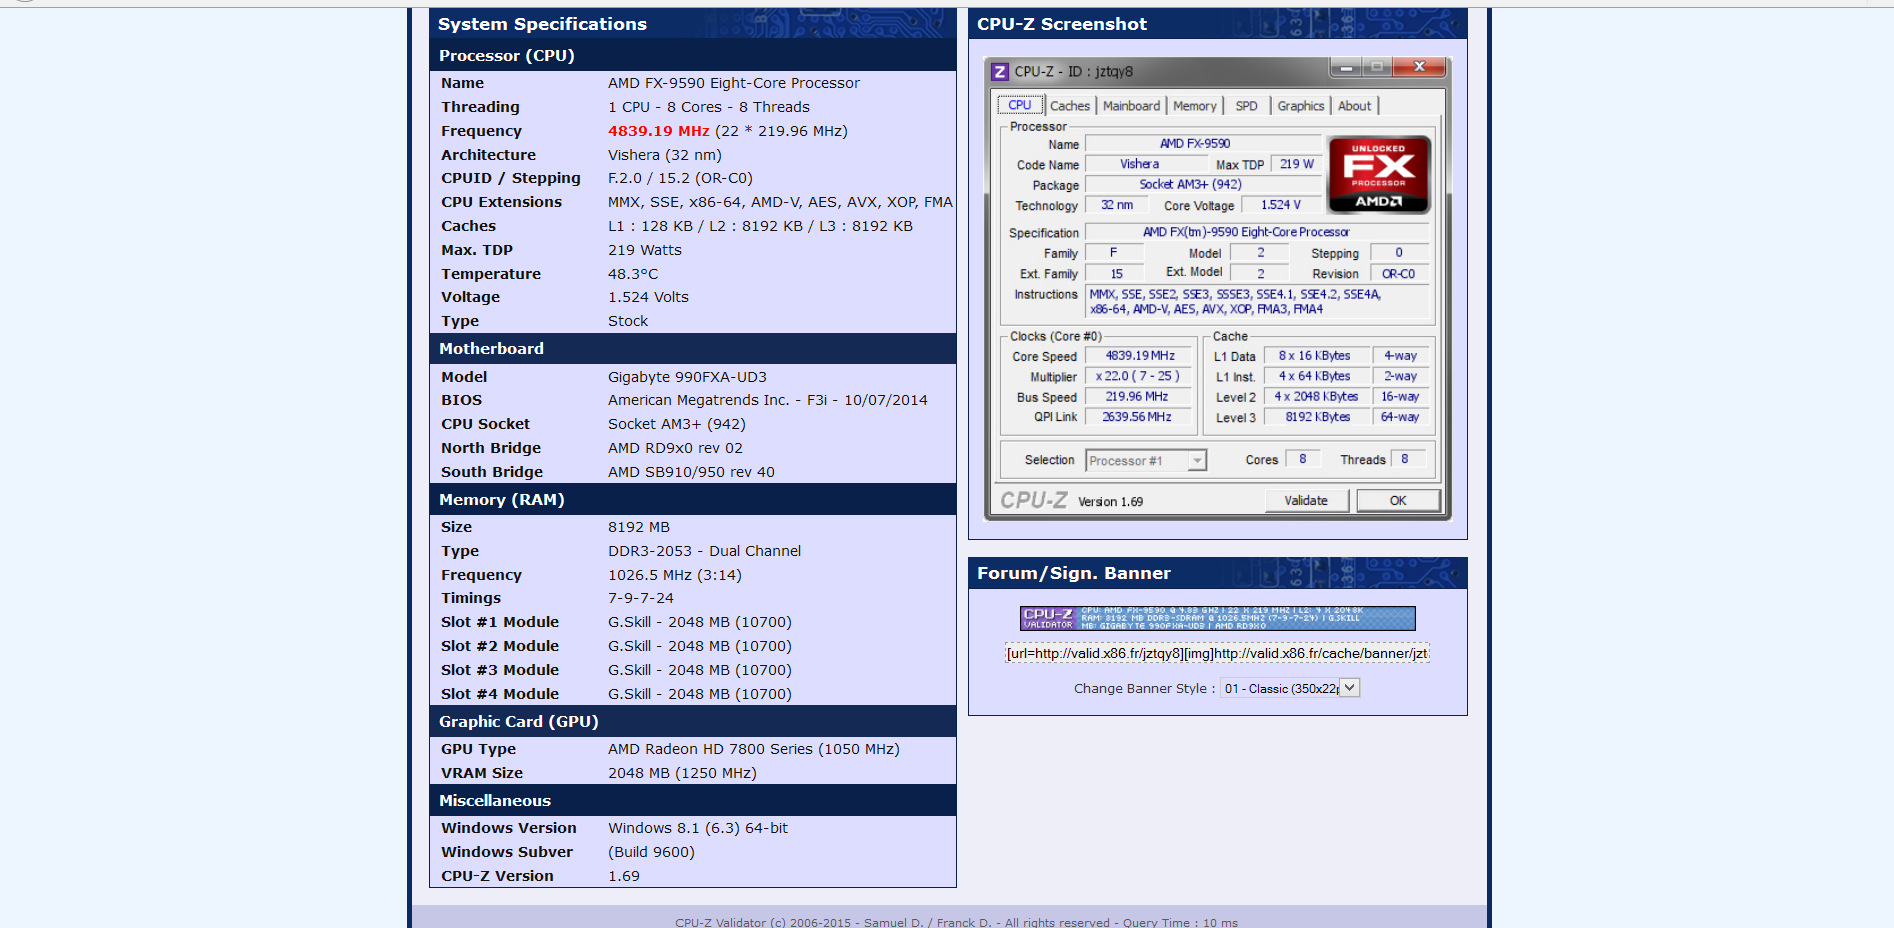Click the Graphic Card (GPU) section header
The width and height of the screenshot is (1894, 928).
(x=693, y=721)
